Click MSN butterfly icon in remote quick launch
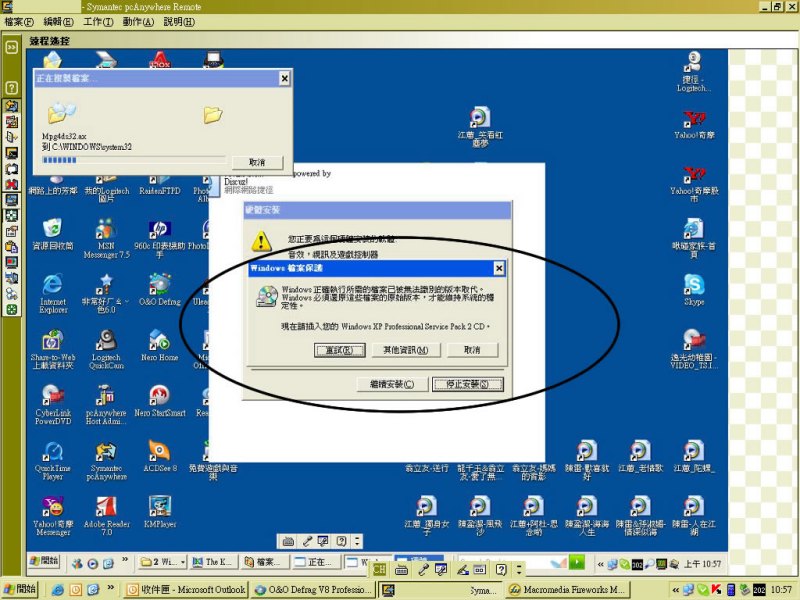 [x=77, y=563]
